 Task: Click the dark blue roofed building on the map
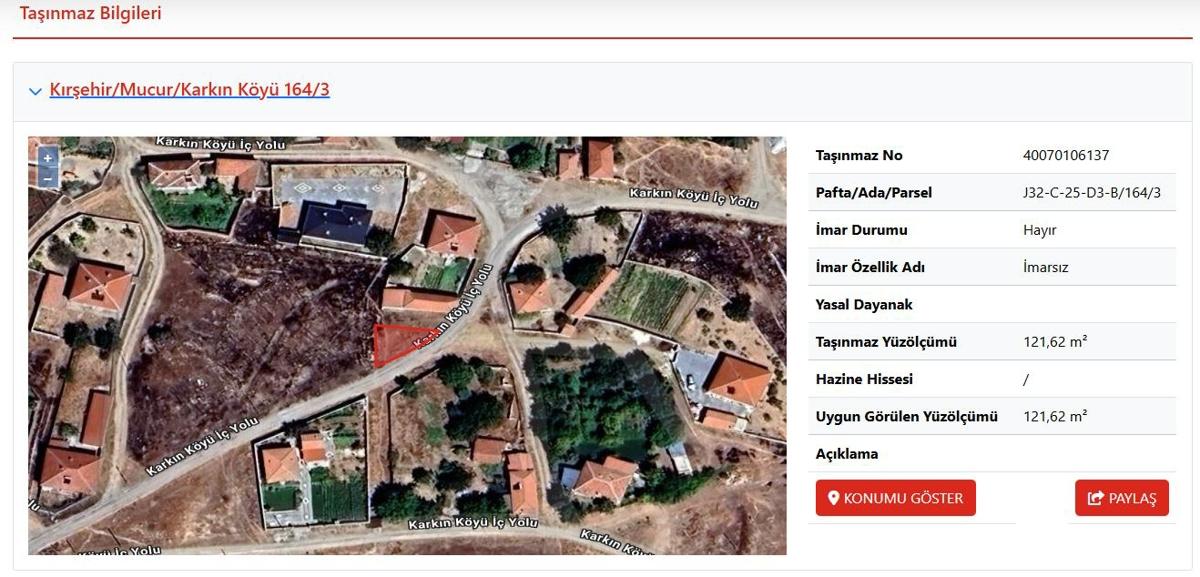336,223
